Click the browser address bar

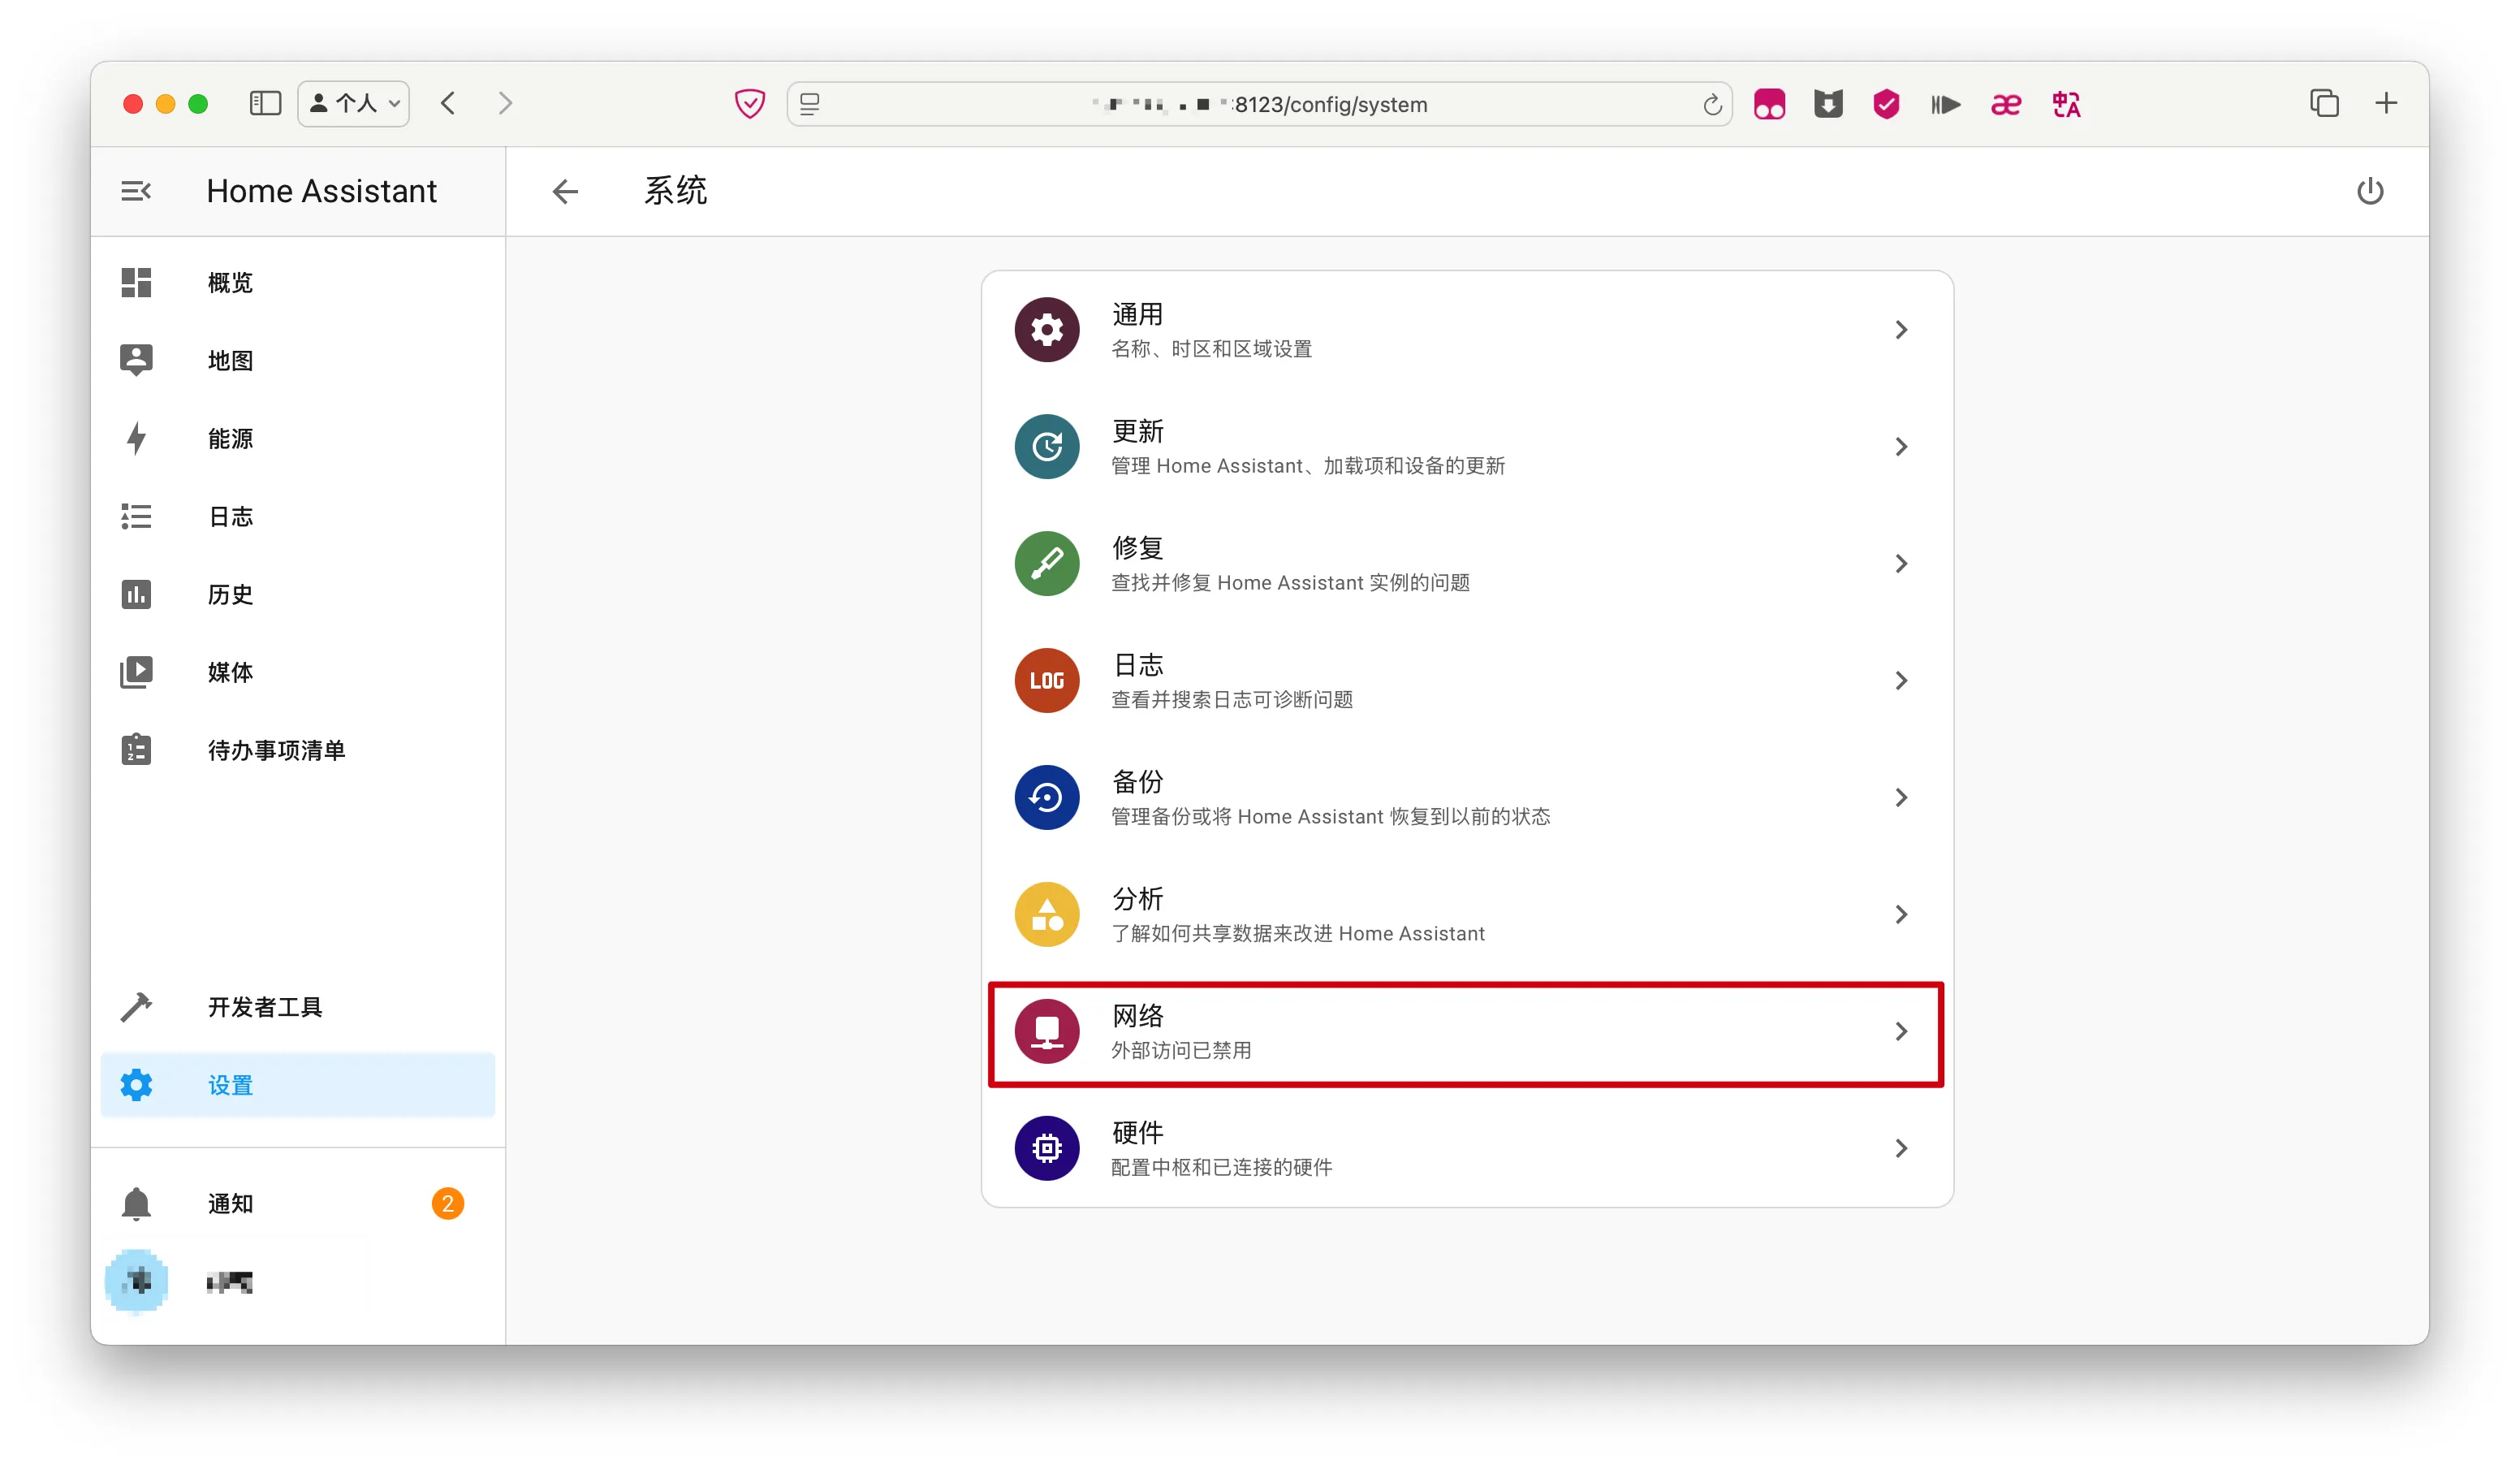point(1260,104)
